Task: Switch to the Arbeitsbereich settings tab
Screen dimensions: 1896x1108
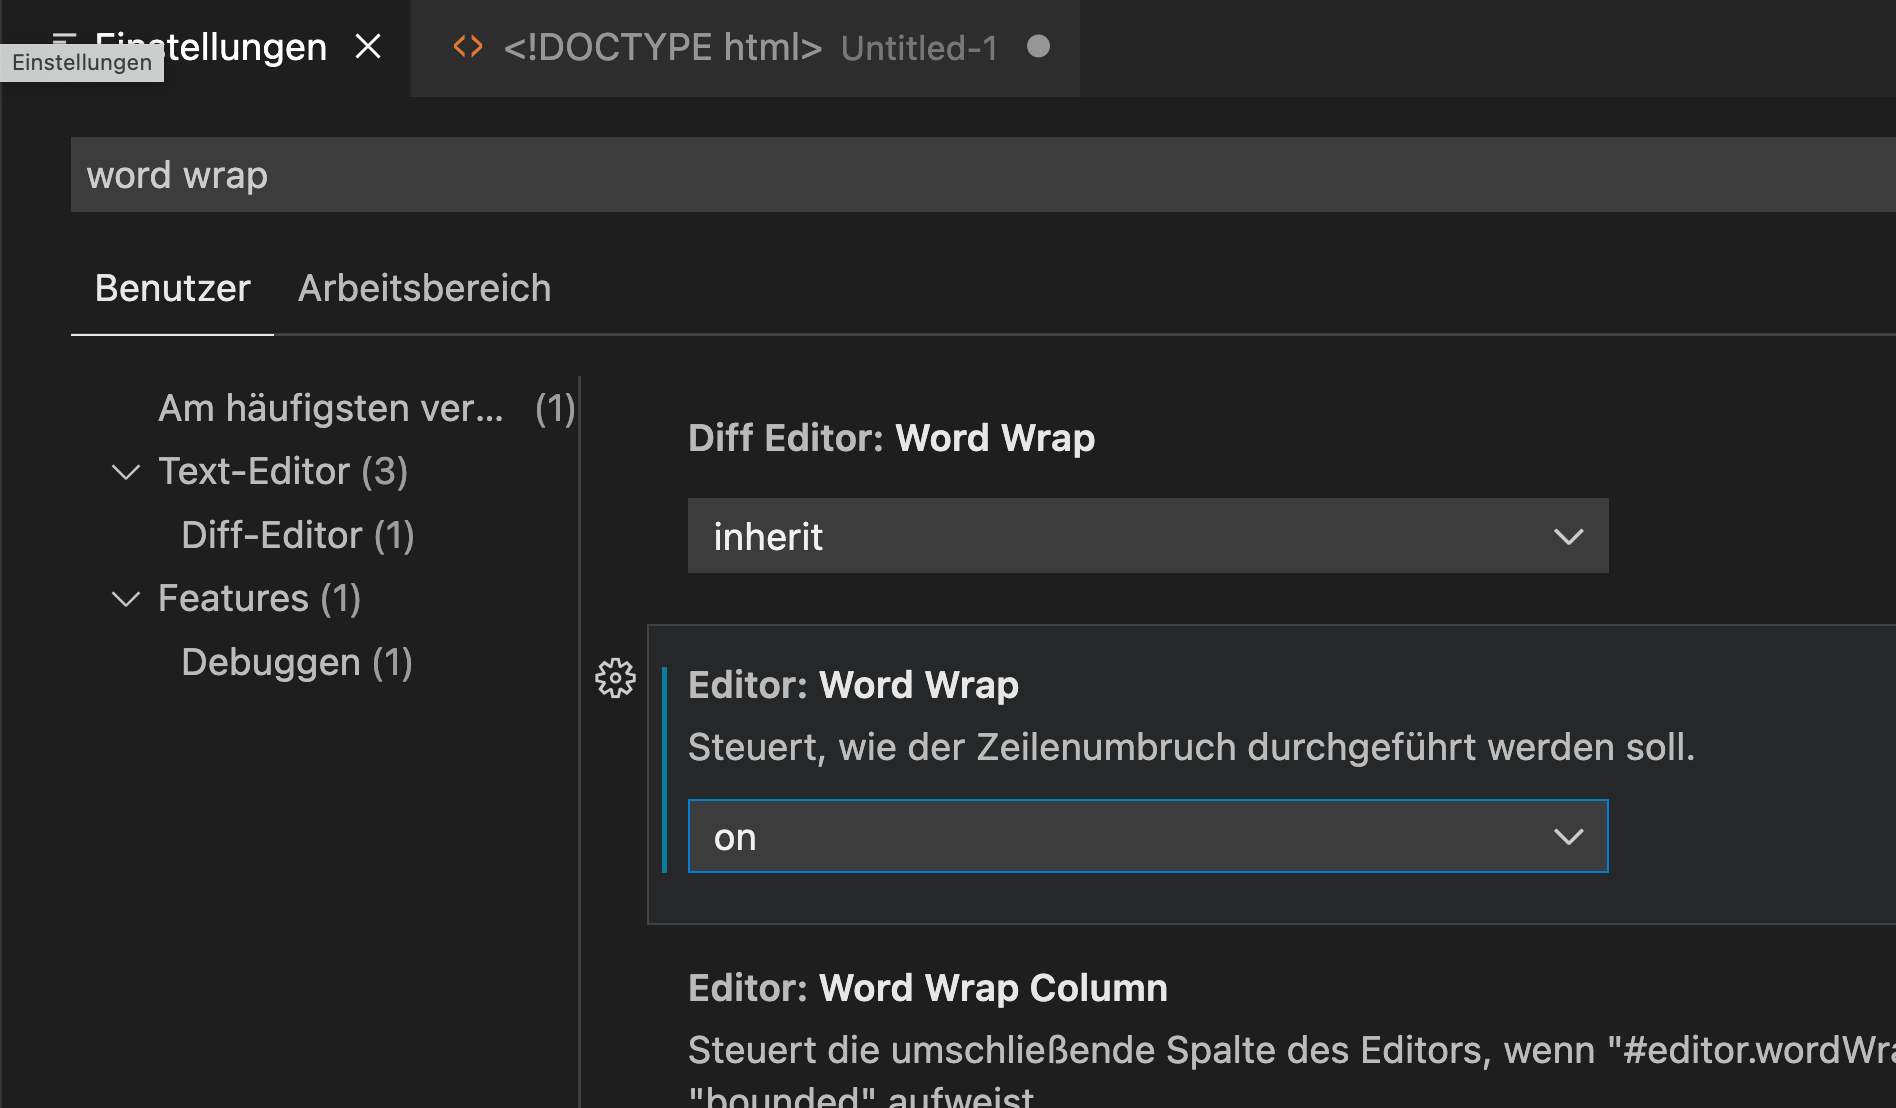Action: pyautogui.click(x=424, y=288)
